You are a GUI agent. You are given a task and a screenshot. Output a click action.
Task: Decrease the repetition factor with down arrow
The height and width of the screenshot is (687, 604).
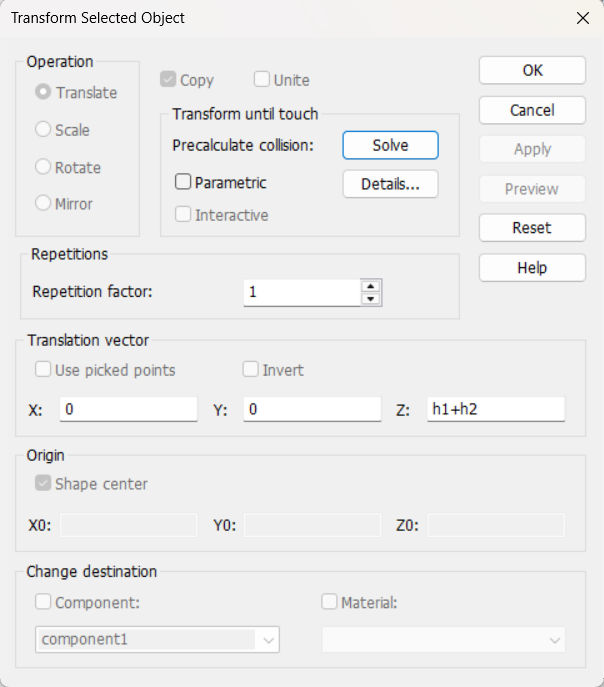371,299
